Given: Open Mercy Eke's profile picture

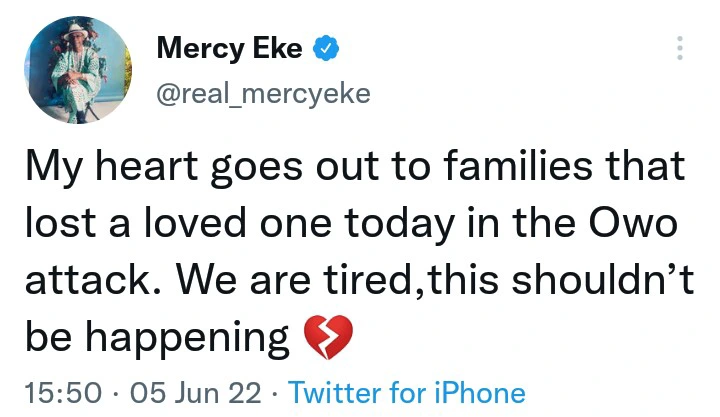Looking at the screenshot, I should 76,70.
